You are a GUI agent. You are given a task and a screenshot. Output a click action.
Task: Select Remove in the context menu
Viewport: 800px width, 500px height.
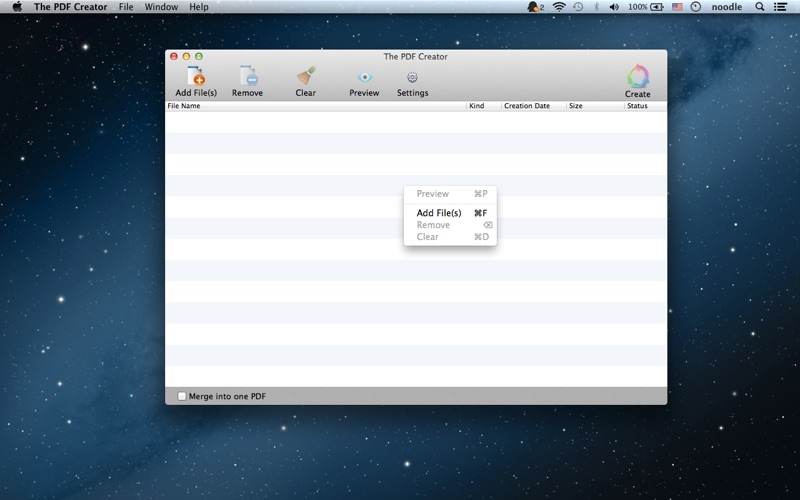point(450,225)
